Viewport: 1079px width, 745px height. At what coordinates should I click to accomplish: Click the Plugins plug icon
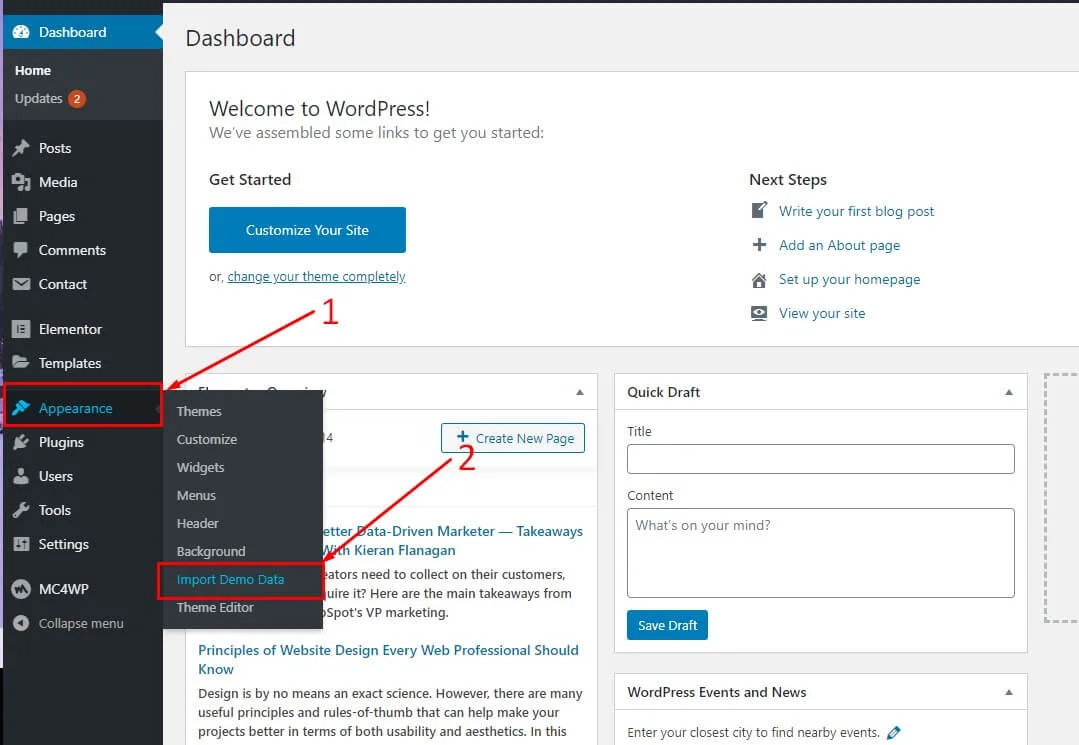[21, 442]
